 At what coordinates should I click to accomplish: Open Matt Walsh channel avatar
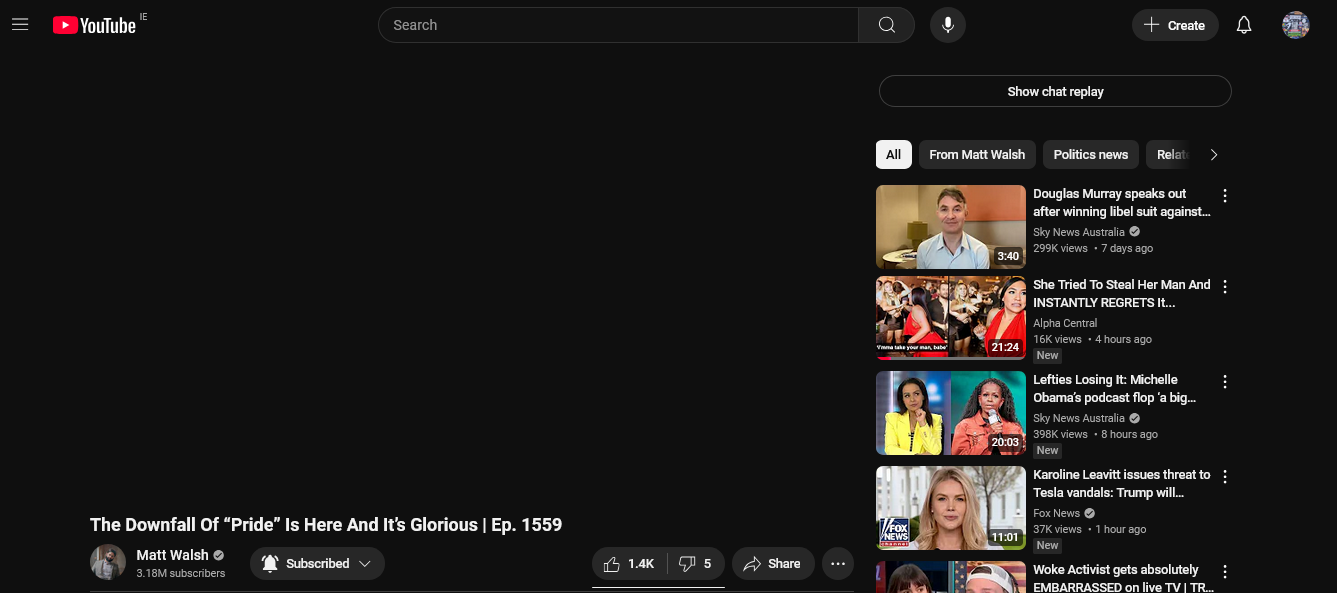click(108, 562)
